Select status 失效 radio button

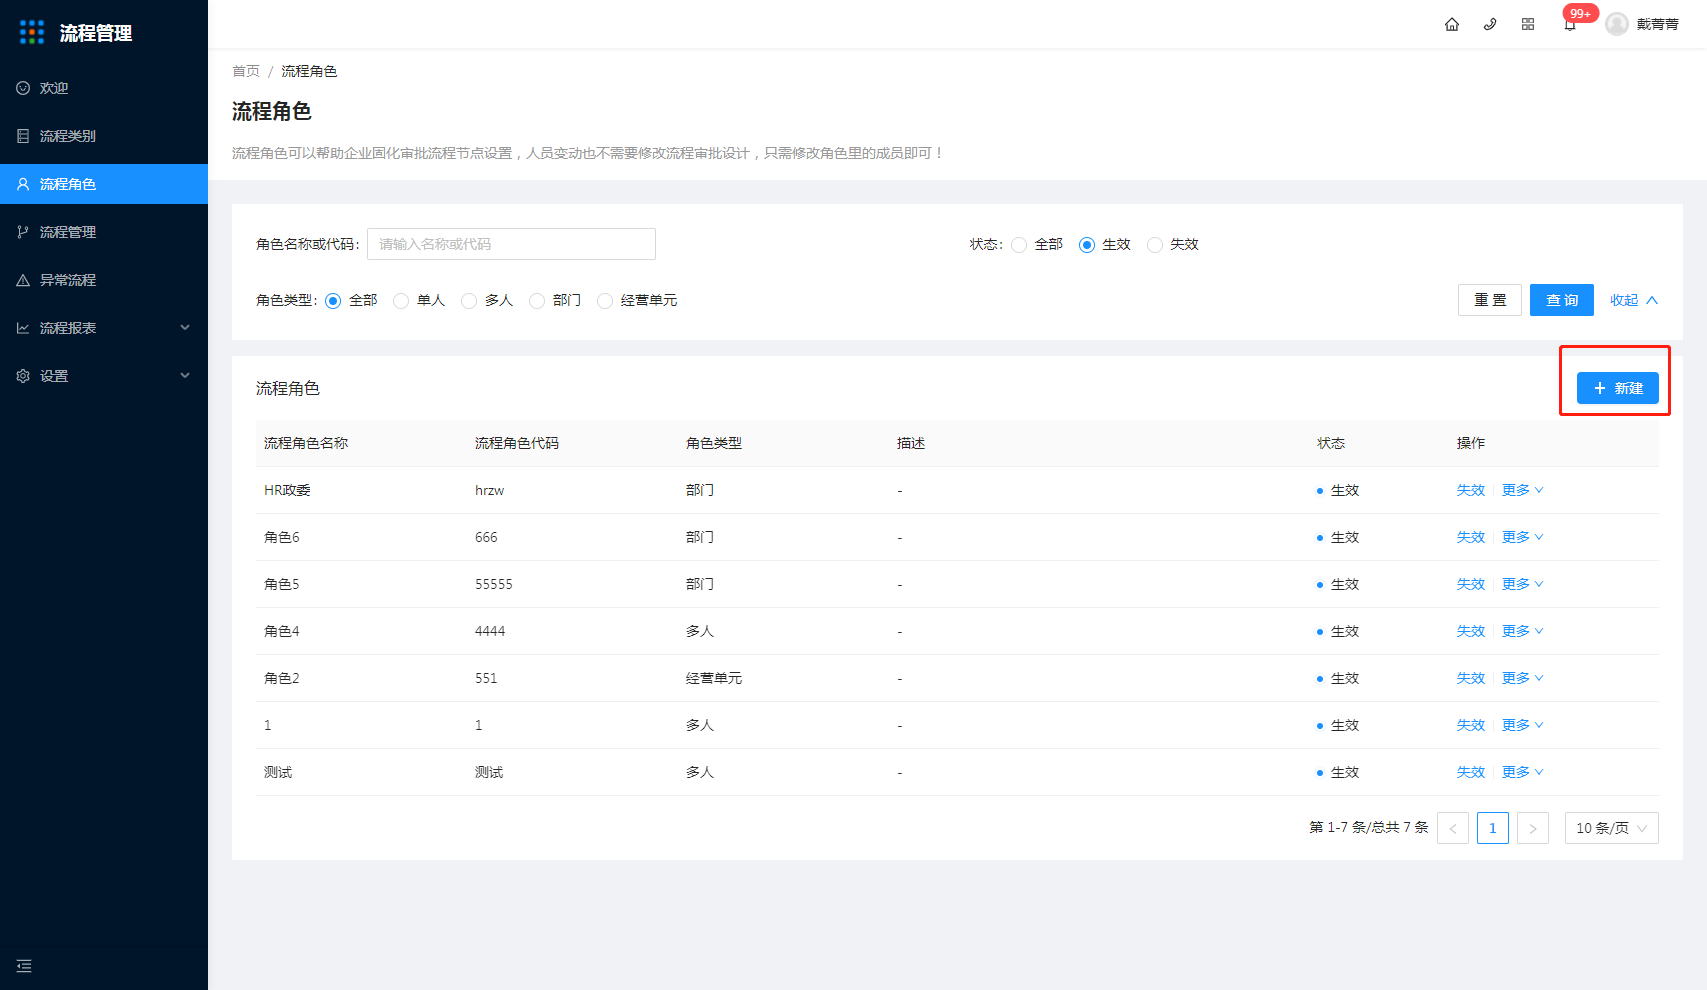(1155, 245)
